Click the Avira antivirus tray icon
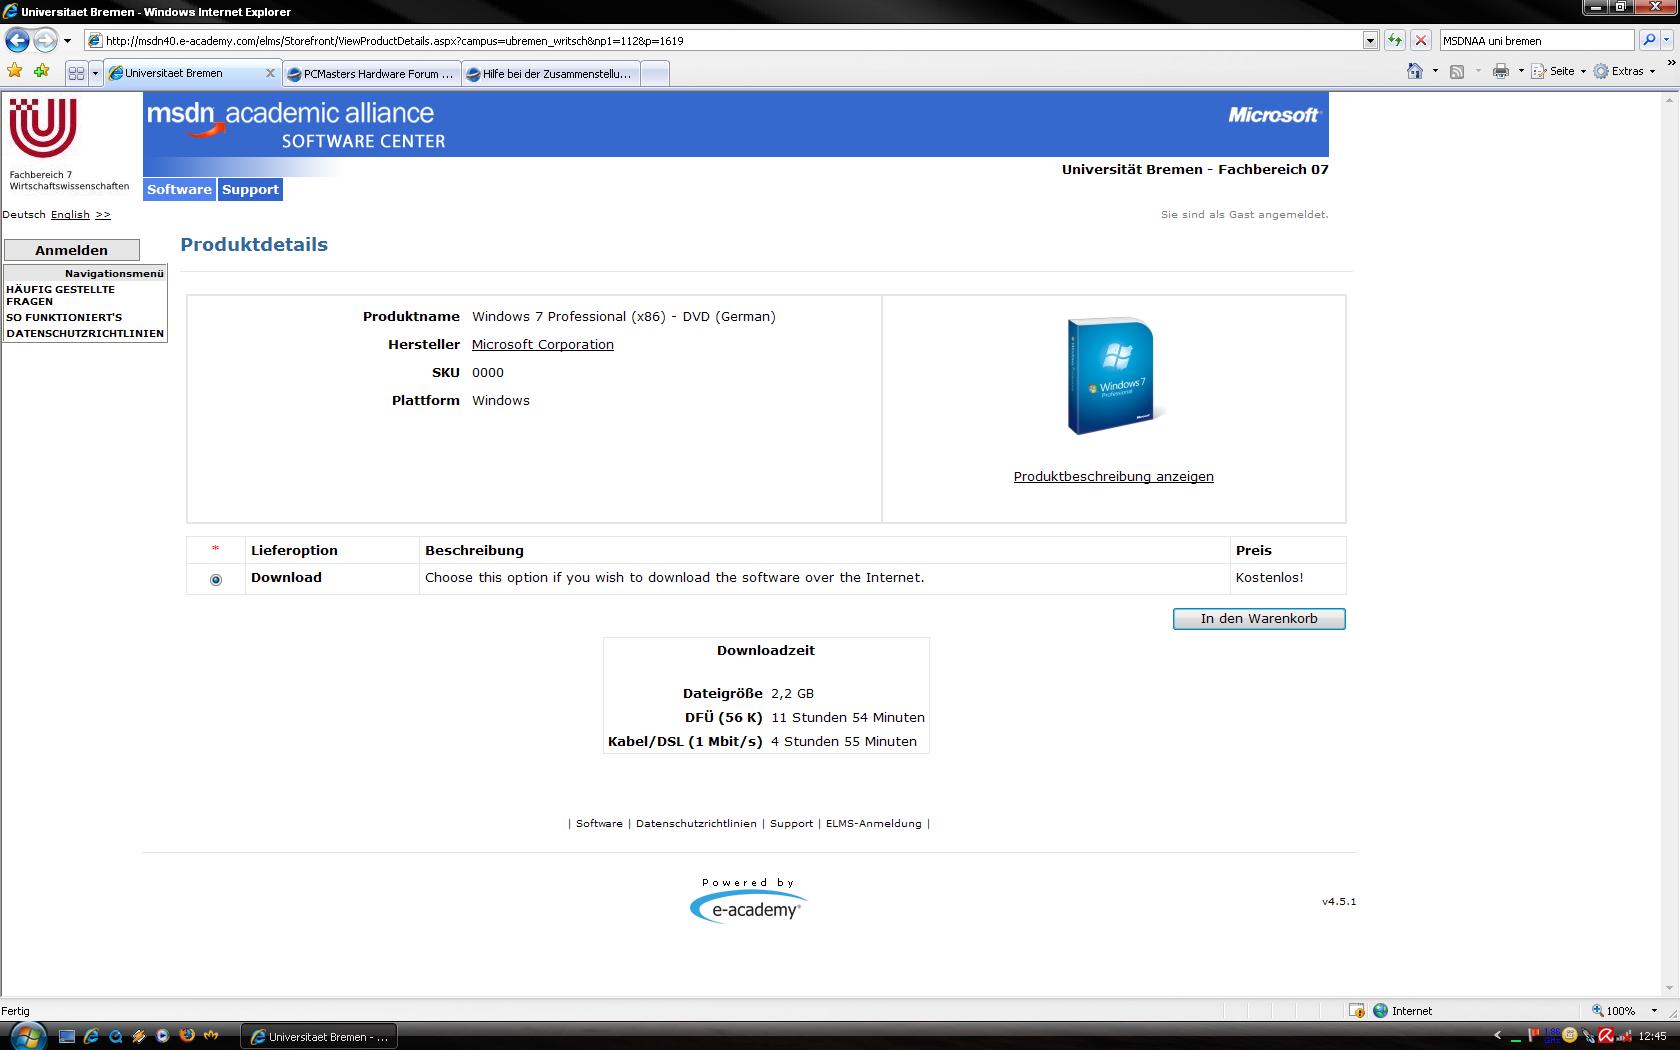The image size is (1680, 1050). [1607, 1036]
